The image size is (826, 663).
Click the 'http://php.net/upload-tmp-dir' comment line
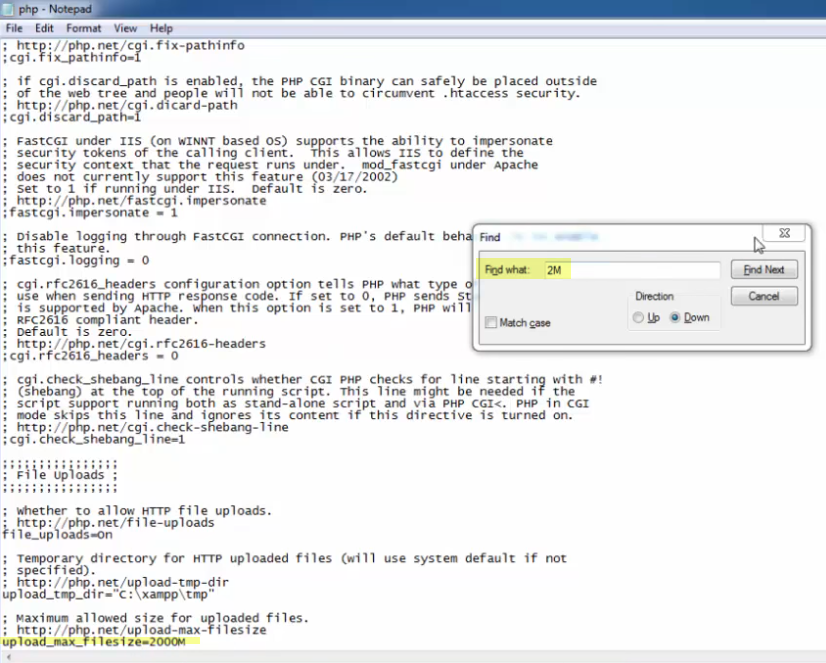[x=115, y=582]
